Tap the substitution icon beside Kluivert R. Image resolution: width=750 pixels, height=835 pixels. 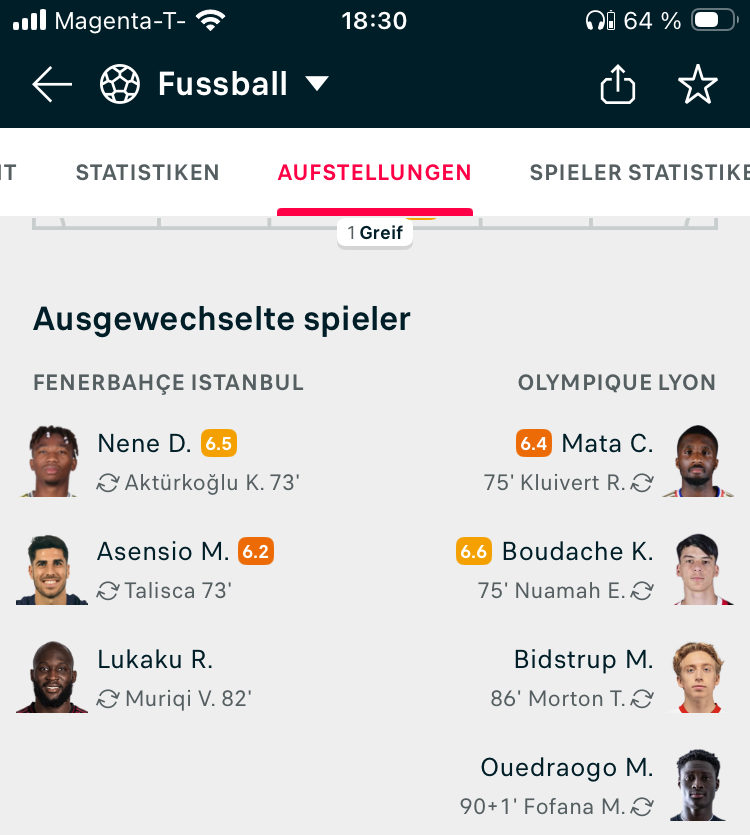642,483
